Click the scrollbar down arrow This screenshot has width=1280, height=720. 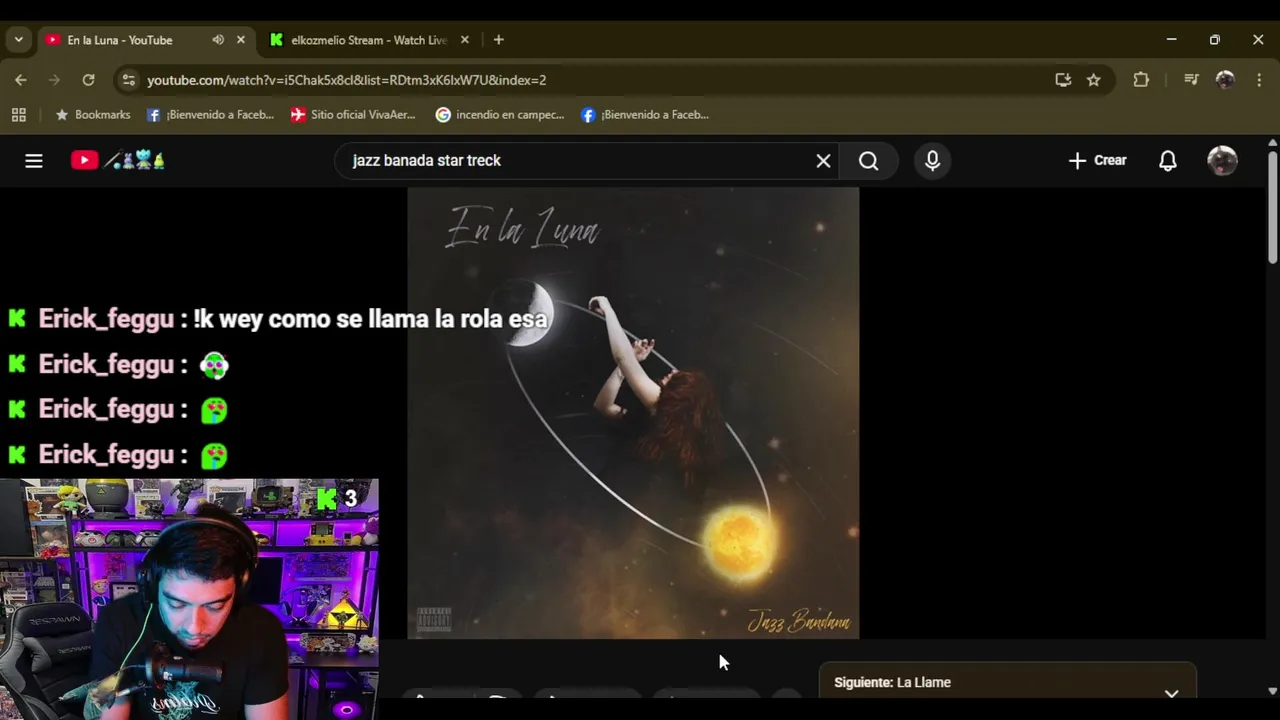[1272, 691]
